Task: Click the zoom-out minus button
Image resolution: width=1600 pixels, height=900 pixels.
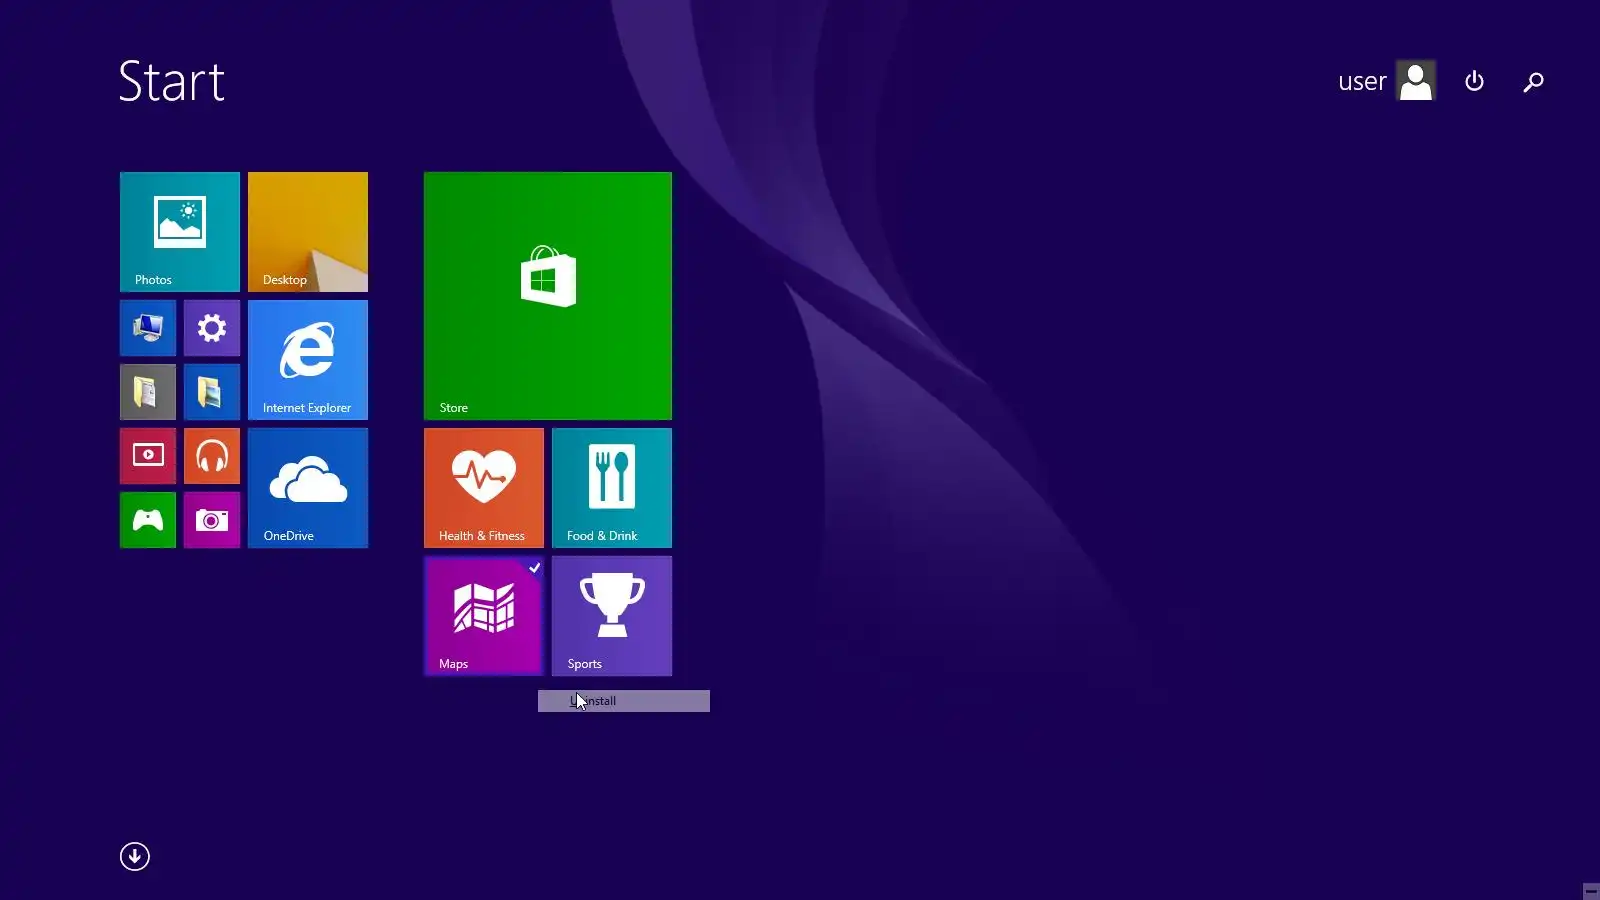Action: click(x=1591, y=891)
